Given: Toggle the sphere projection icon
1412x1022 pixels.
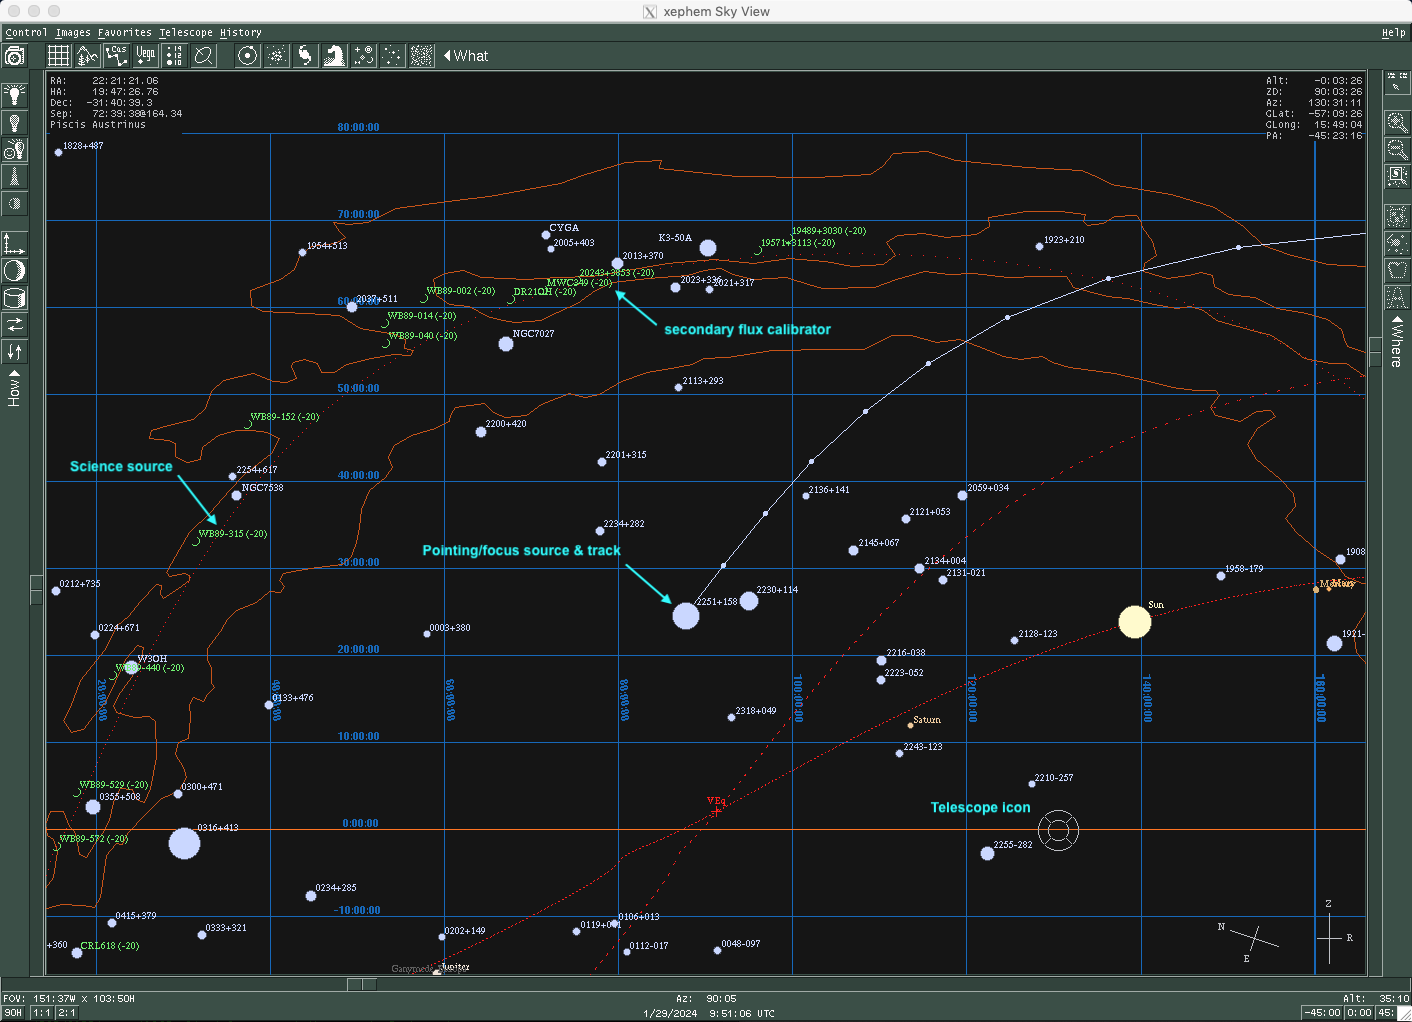Looking at the screenshot, I should point(14,271).
